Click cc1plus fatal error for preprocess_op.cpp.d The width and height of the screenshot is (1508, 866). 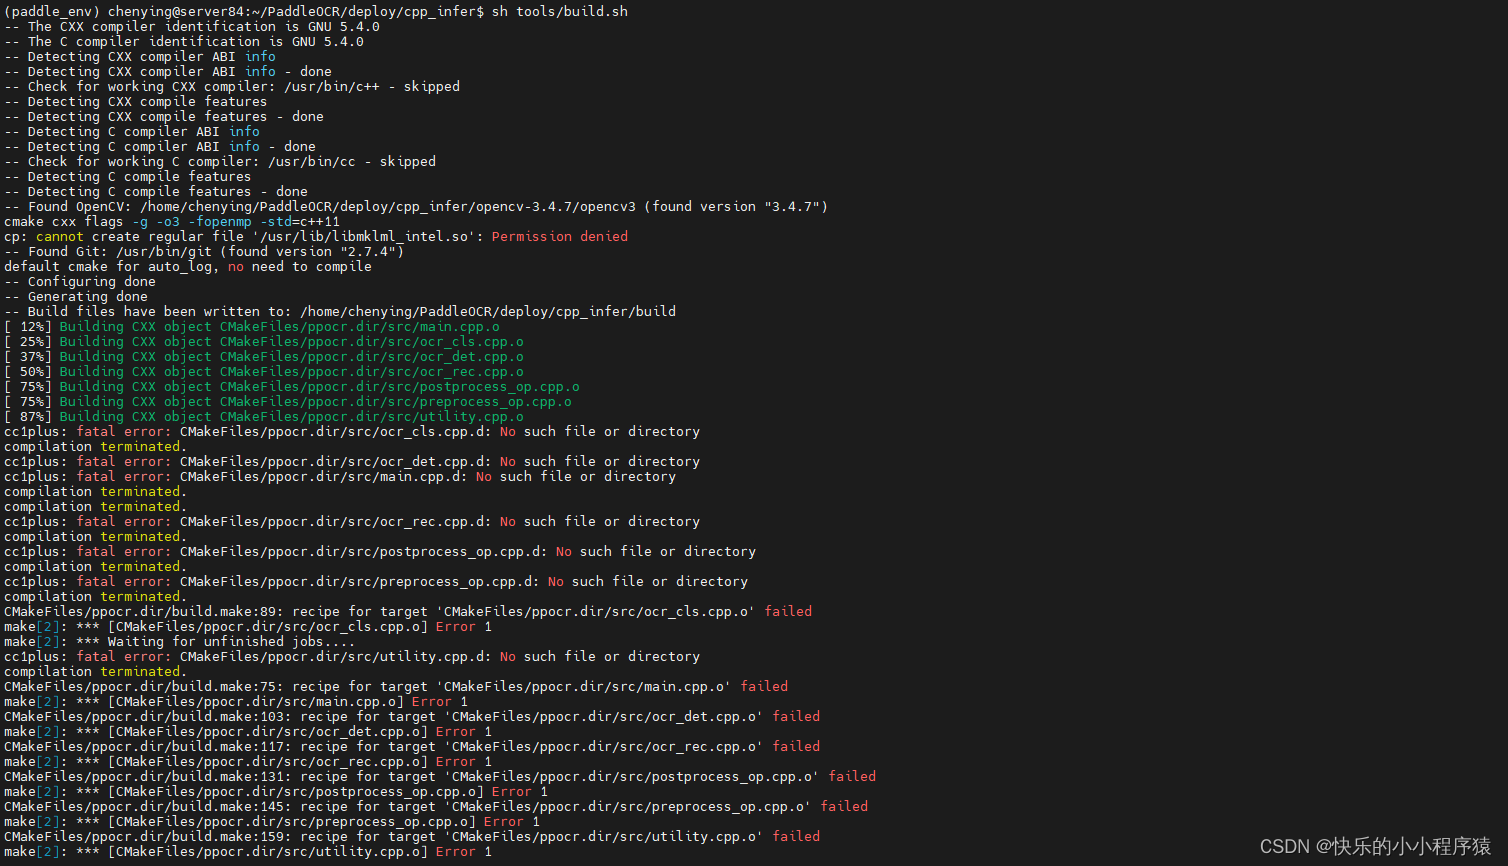tap(376, 581)
